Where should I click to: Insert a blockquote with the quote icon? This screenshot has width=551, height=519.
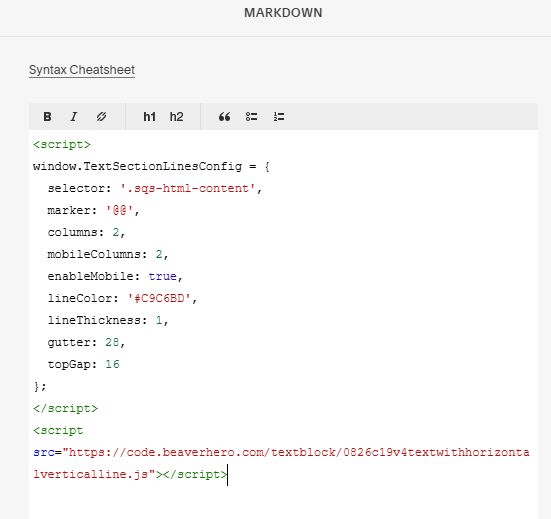coord(225,117)
